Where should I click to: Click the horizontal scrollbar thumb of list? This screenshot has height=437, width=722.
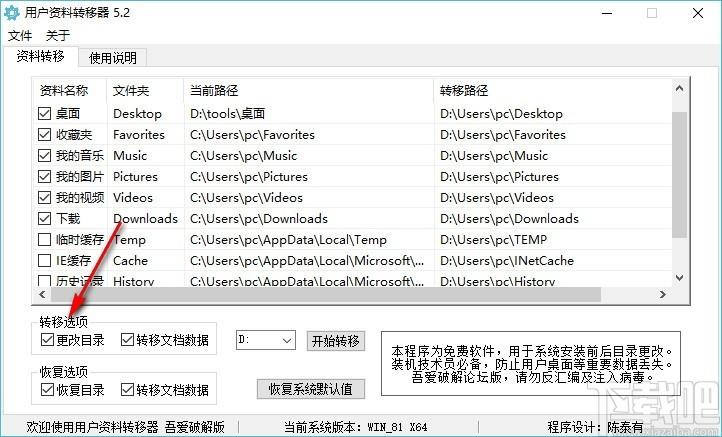326,294
